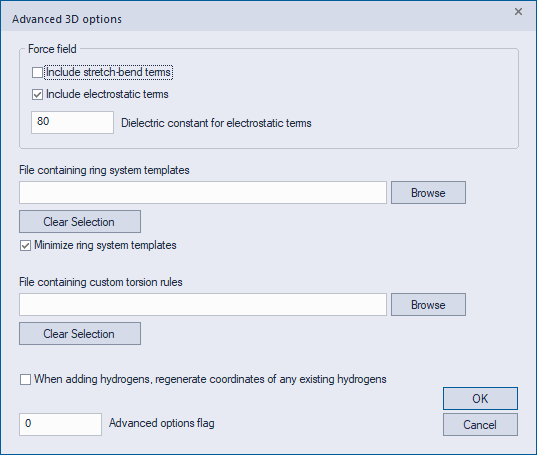Click the custom torsion rules file field

pyautogui.click(x=203, y=304)
